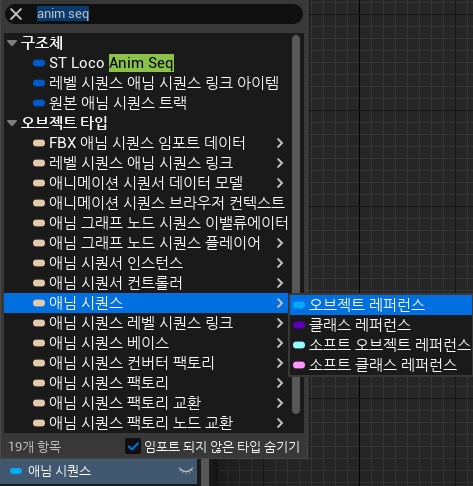This screenshot has width=473, height=486.
Task: Expand submenu arrow for 애님 시퀀스 레벨 시퀀스 링크
Action: tap(280, 323)
